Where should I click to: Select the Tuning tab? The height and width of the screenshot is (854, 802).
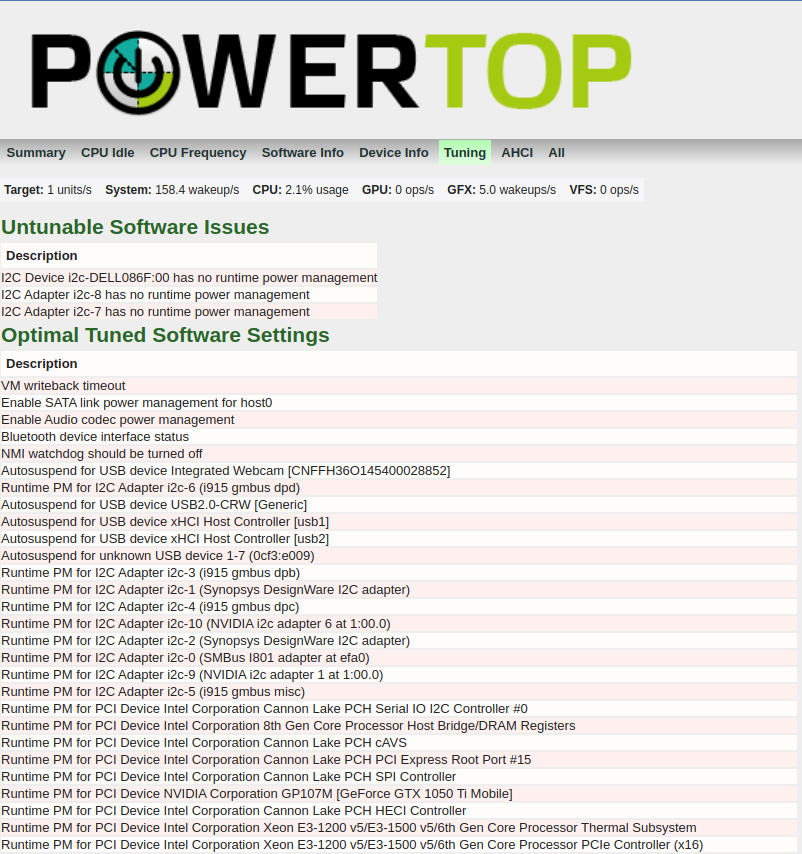(x=464, y=152)
